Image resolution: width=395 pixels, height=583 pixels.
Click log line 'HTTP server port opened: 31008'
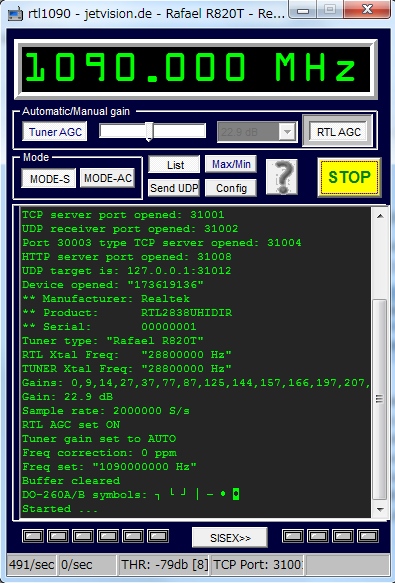click(x=126, y=257)
